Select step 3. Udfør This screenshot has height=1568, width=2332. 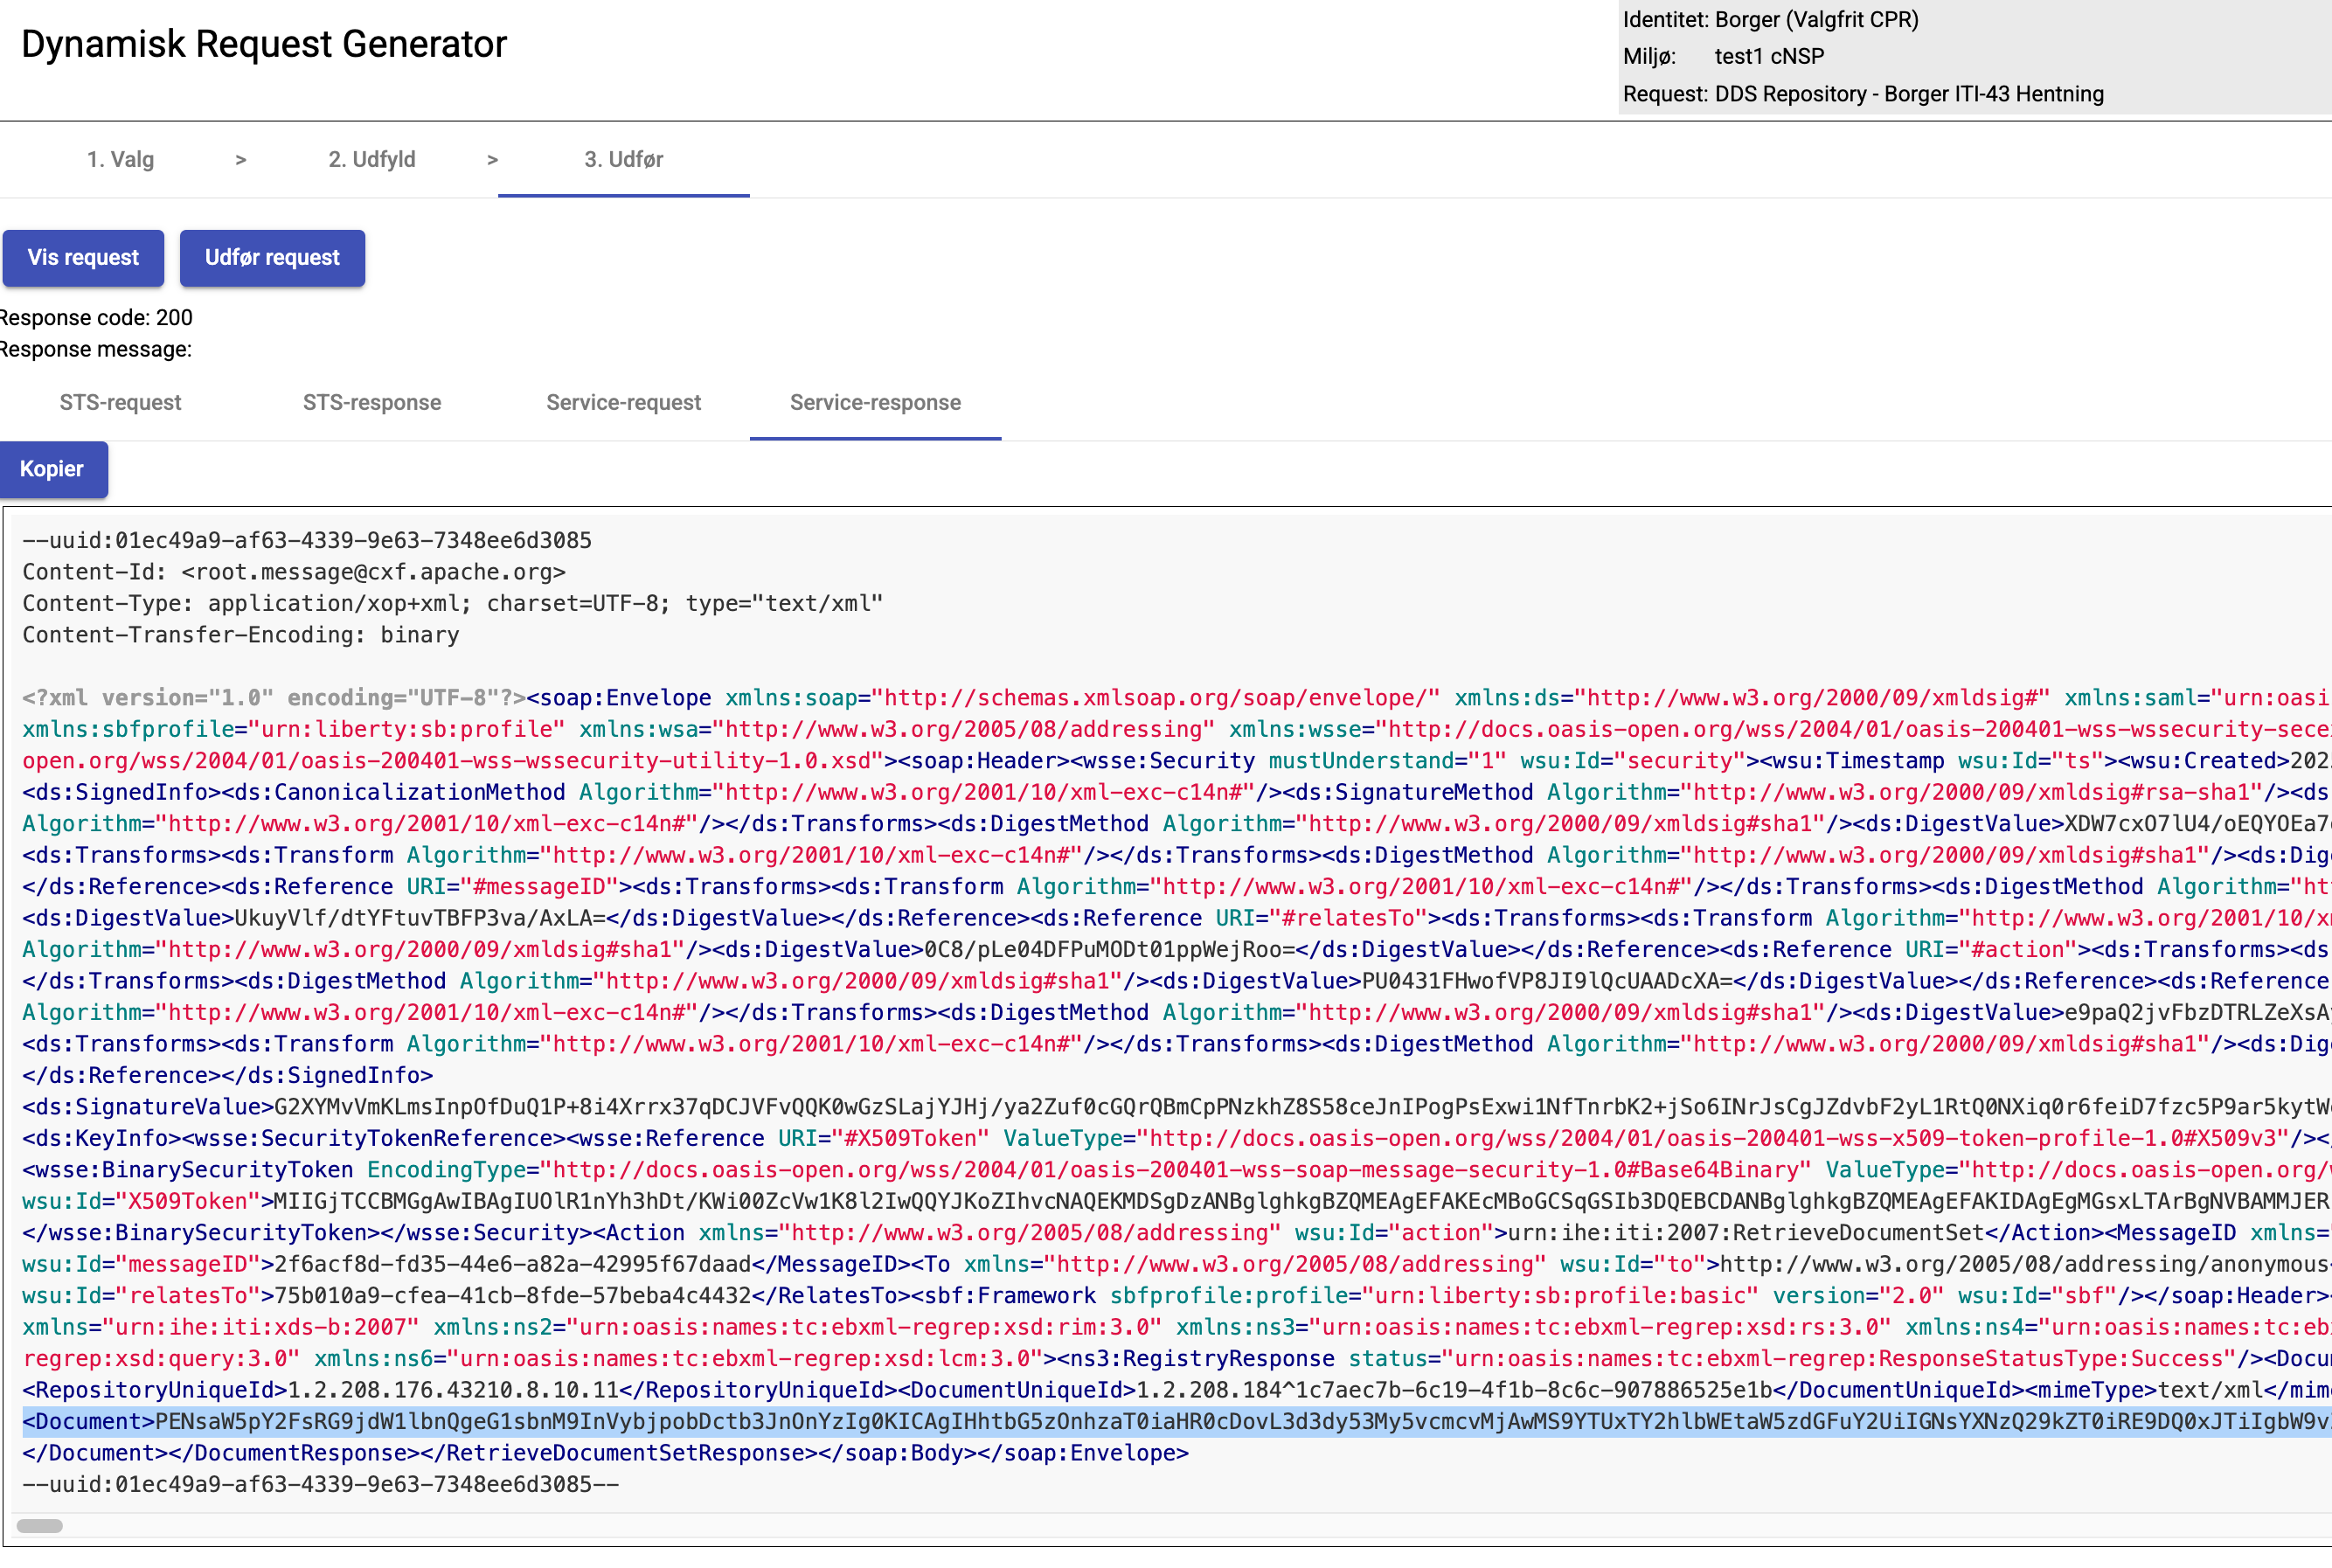point(623,160)
